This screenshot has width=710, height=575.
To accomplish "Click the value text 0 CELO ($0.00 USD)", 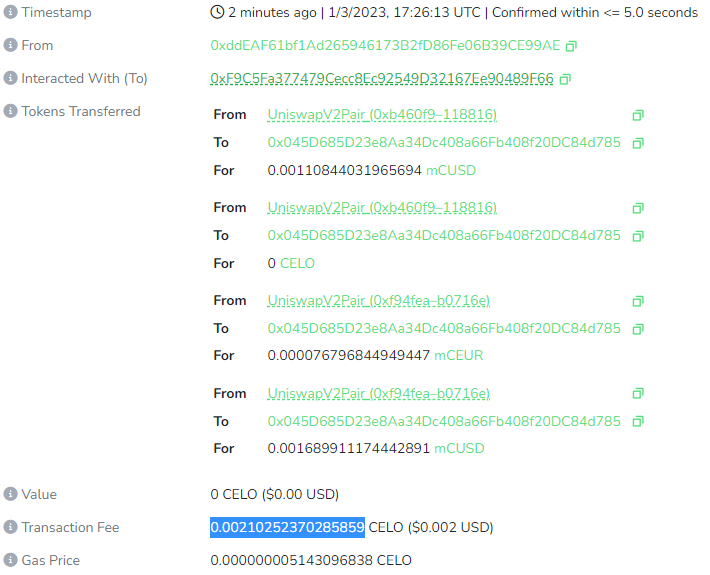I will tap(274, 494).
